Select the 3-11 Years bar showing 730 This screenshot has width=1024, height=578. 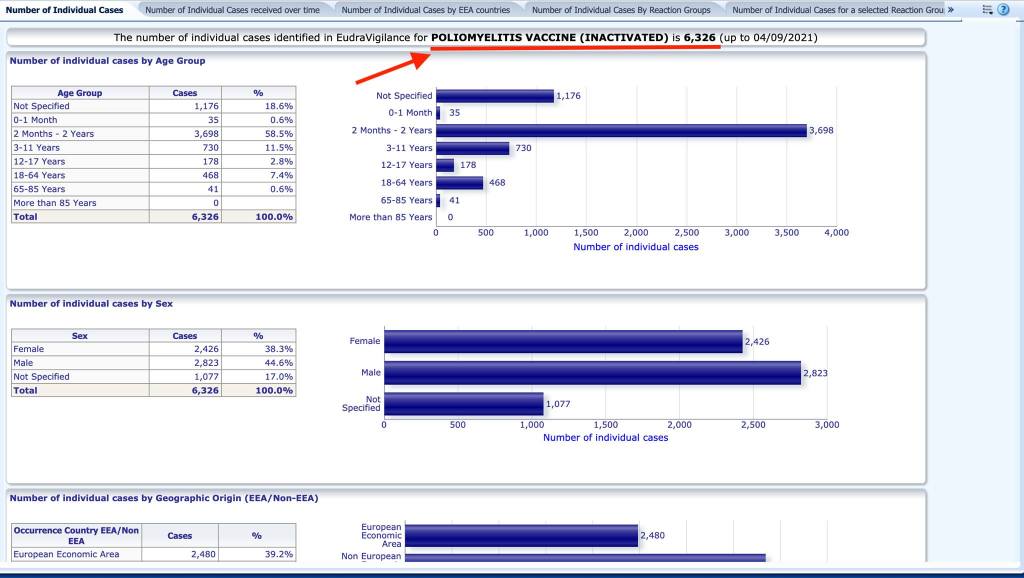(x=472, y=148)
